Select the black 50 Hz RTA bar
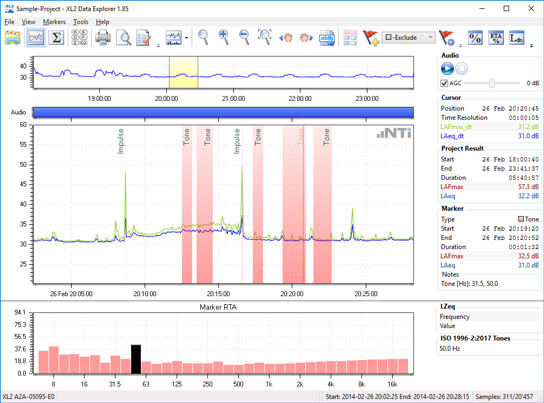Viewport: 544px width, 403px height. pos(136,359)
